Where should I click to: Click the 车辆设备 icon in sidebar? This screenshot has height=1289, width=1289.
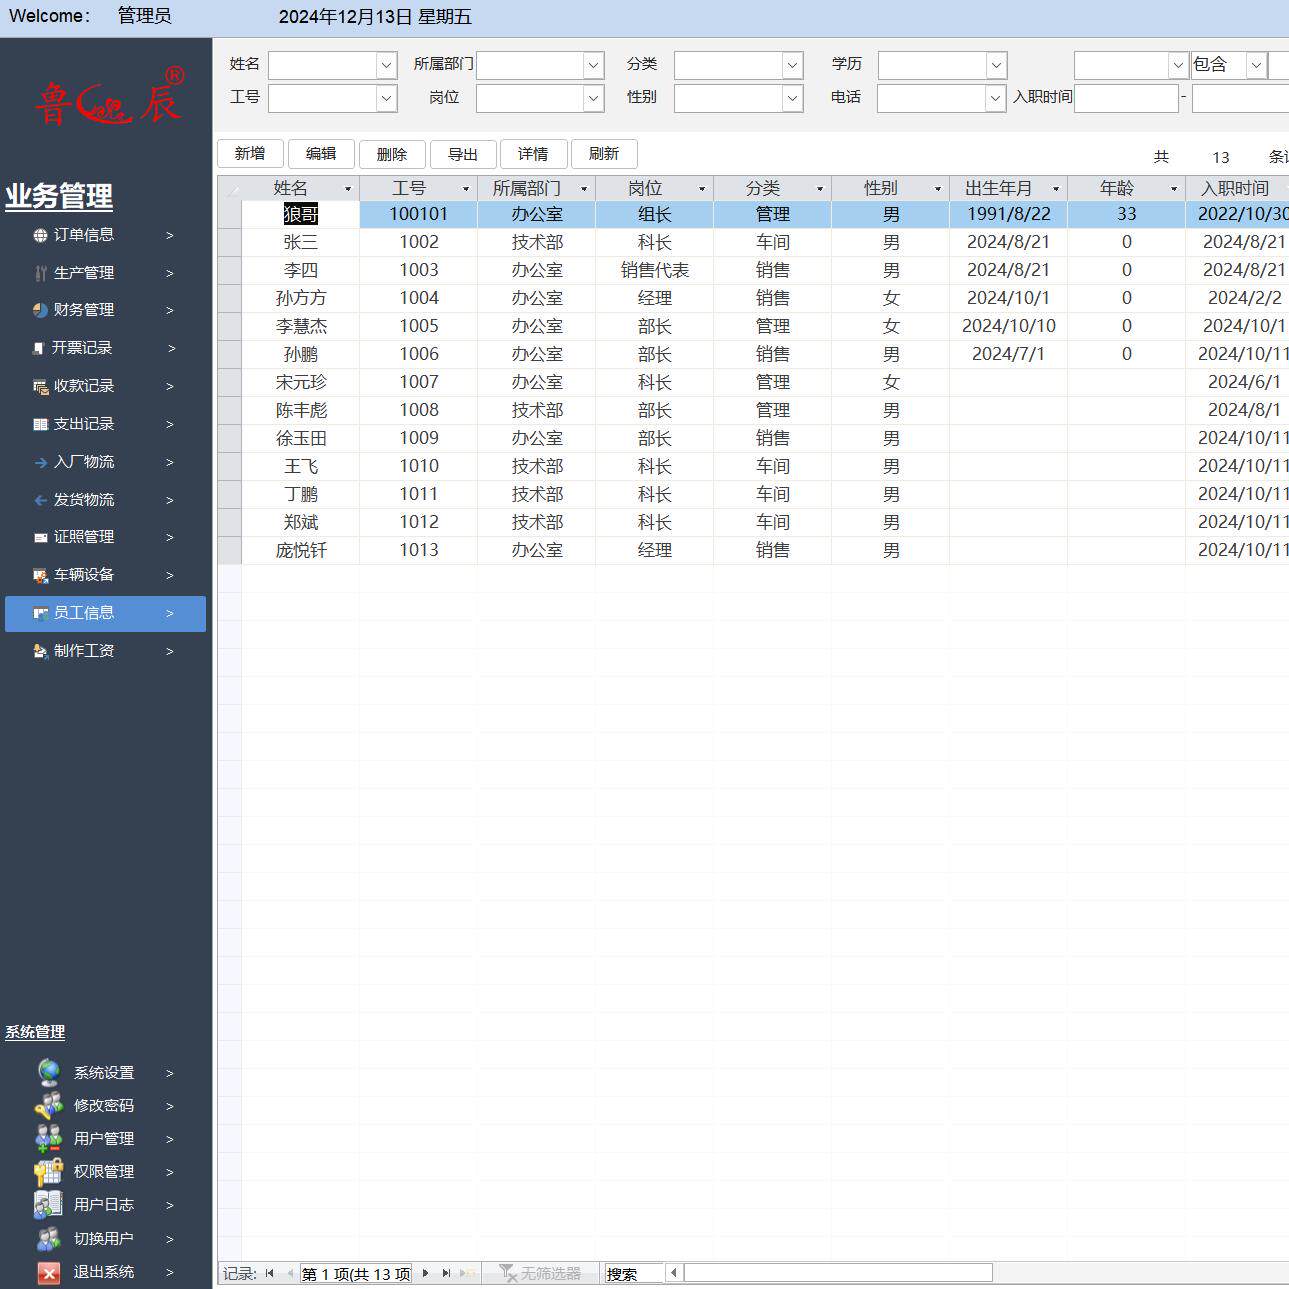40,575
